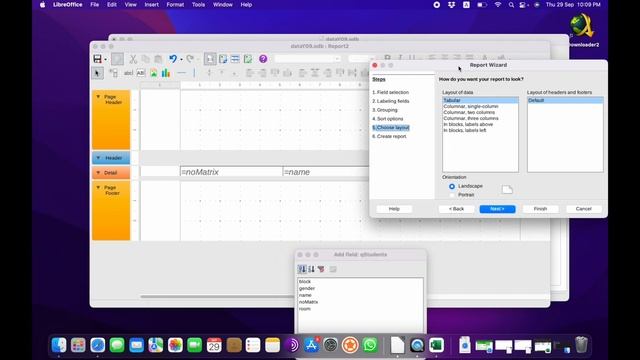Click sort descending icon in Add Field
Viewport: 640px width, 360px height.
(311, 269)
